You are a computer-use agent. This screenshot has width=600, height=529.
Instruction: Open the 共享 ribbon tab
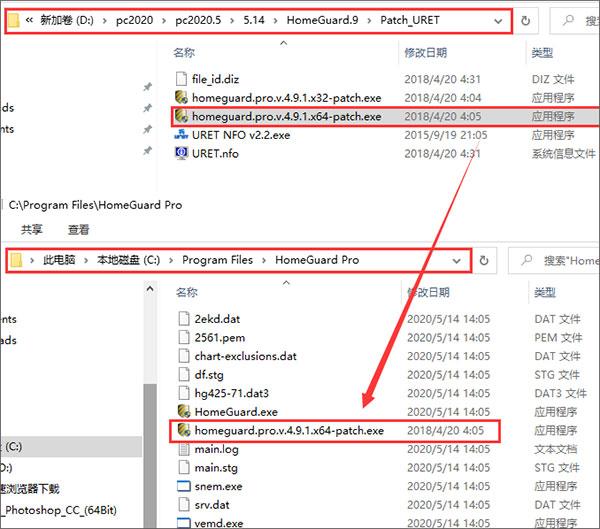tap(32, 229)
